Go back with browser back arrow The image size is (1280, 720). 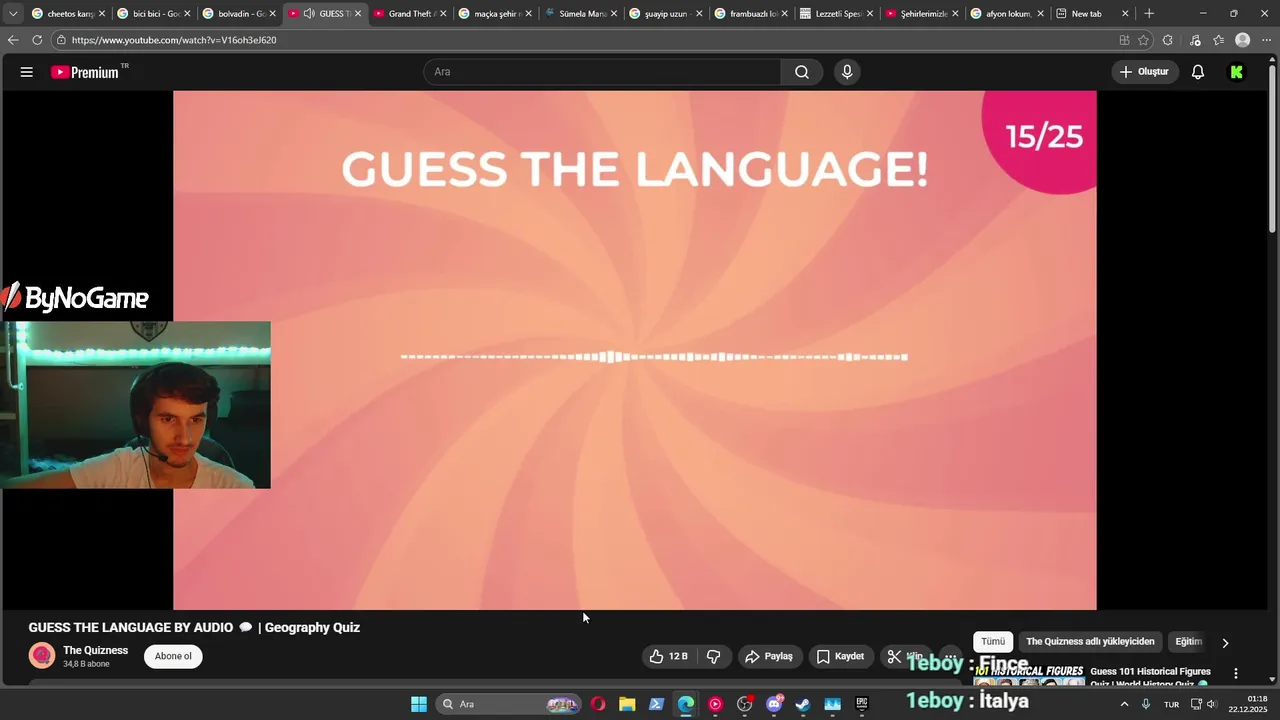(13, 40)
